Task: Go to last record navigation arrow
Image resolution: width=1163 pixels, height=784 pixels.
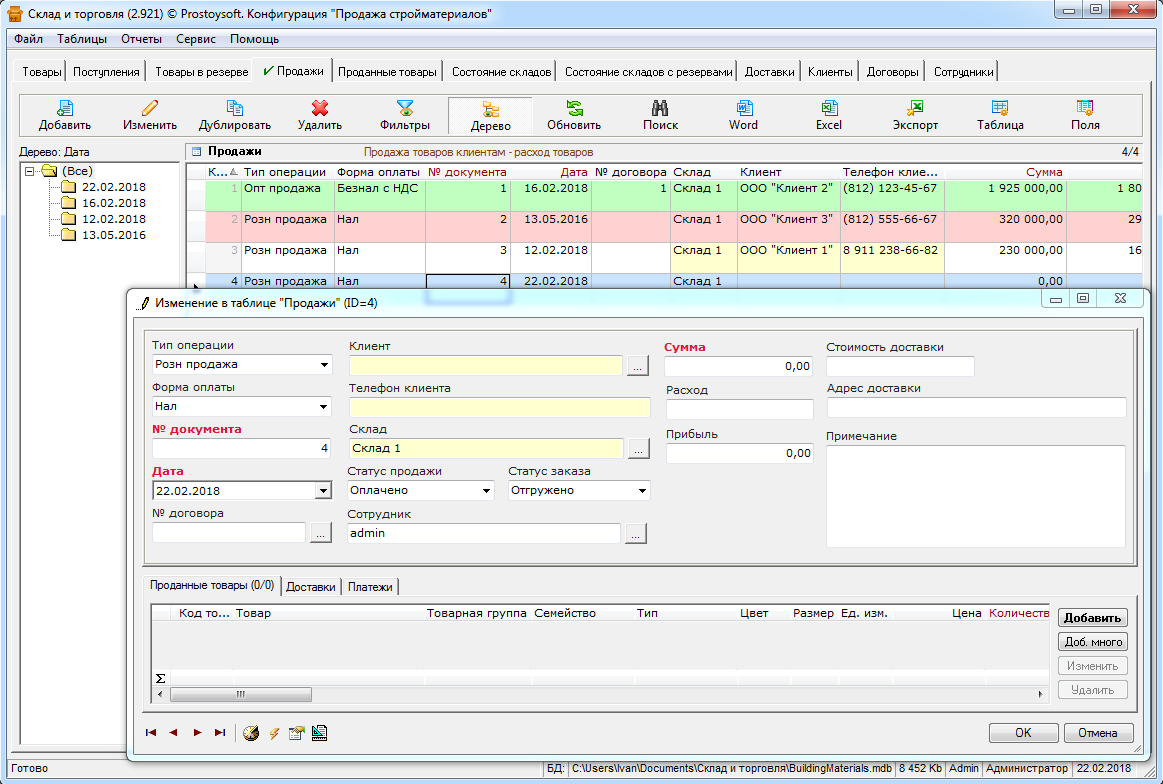Action: [x=220, y=733]
